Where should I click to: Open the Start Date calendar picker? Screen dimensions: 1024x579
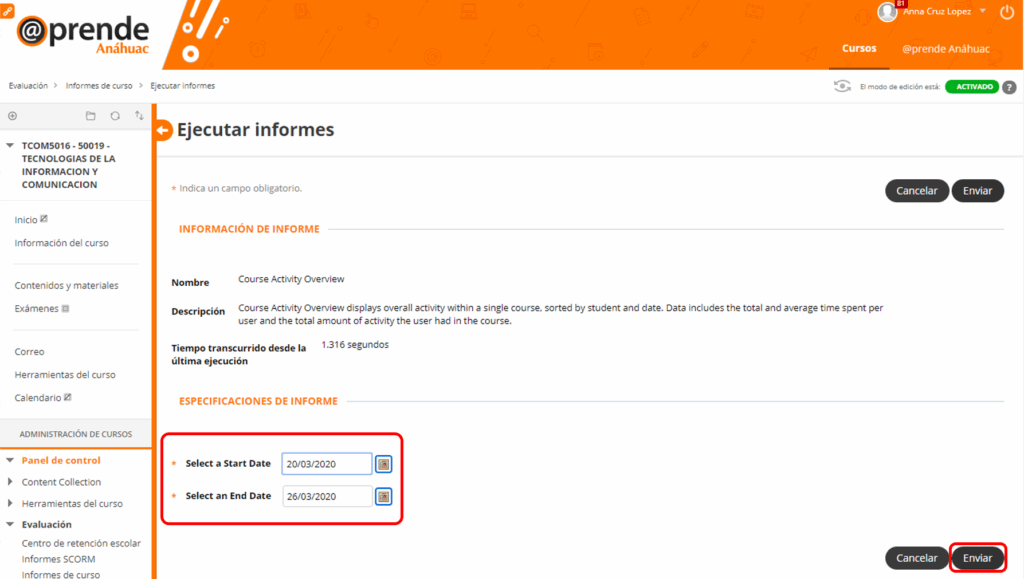tap(383, 464)
